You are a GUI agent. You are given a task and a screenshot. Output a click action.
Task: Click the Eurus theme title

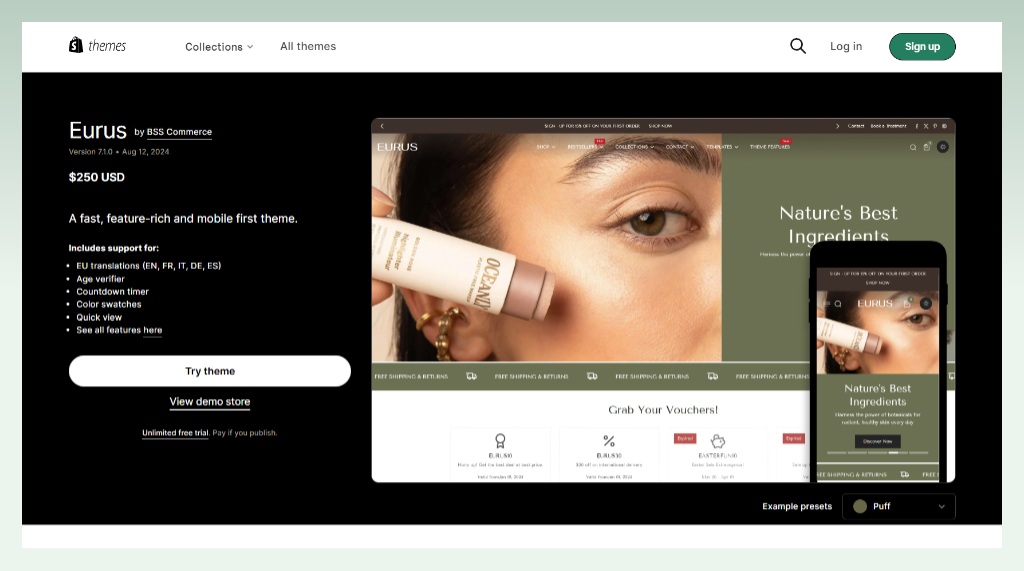pos(98,130)
